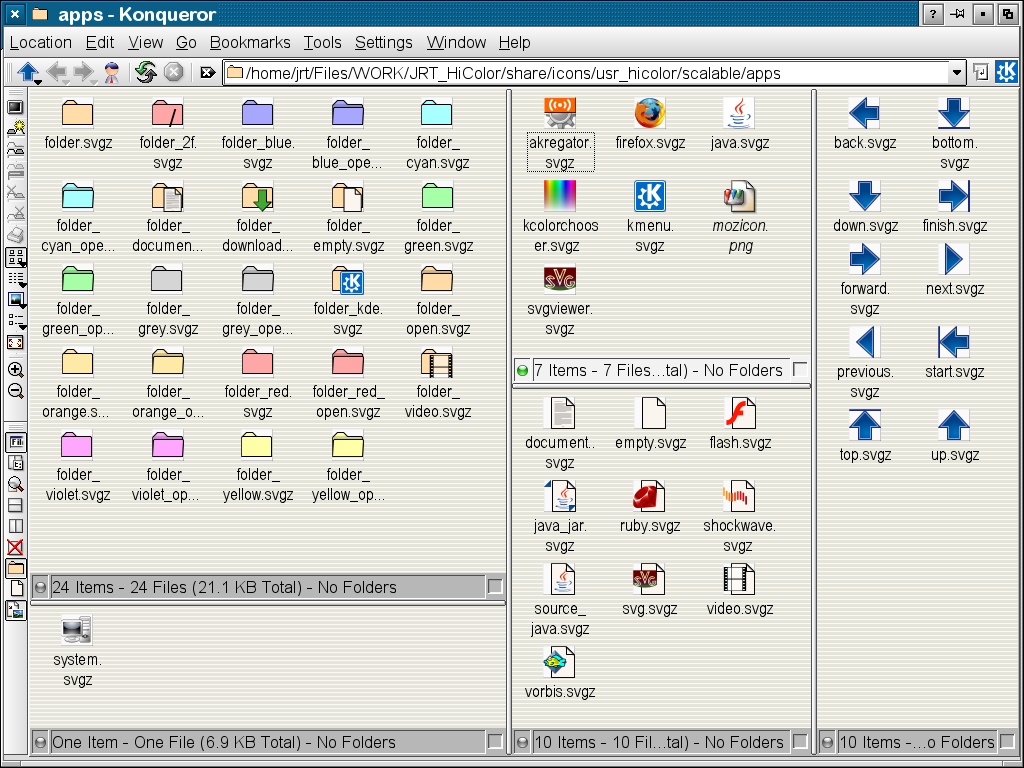Click the find-file magnifier icon in the sidebar
1024x768 pixels.
pos(16,485)
